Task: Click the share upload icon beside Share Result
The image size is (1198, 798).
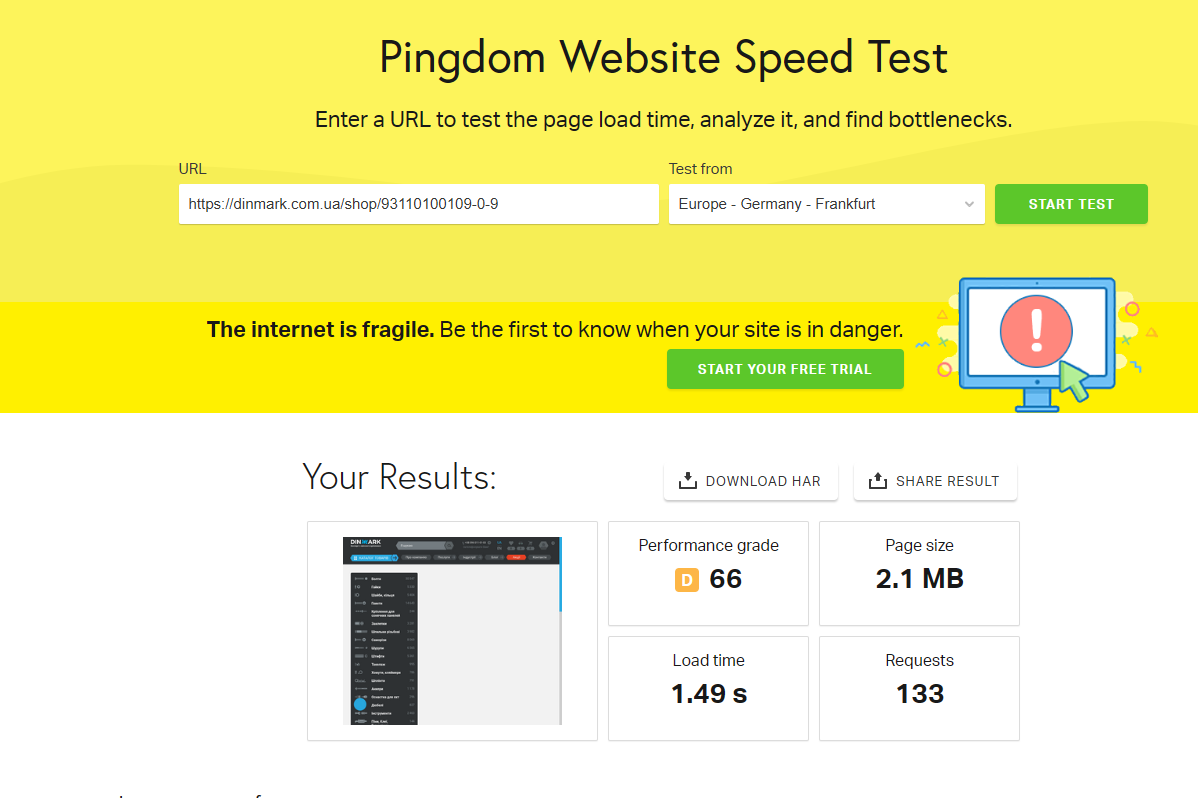Action: pos(877,481)
